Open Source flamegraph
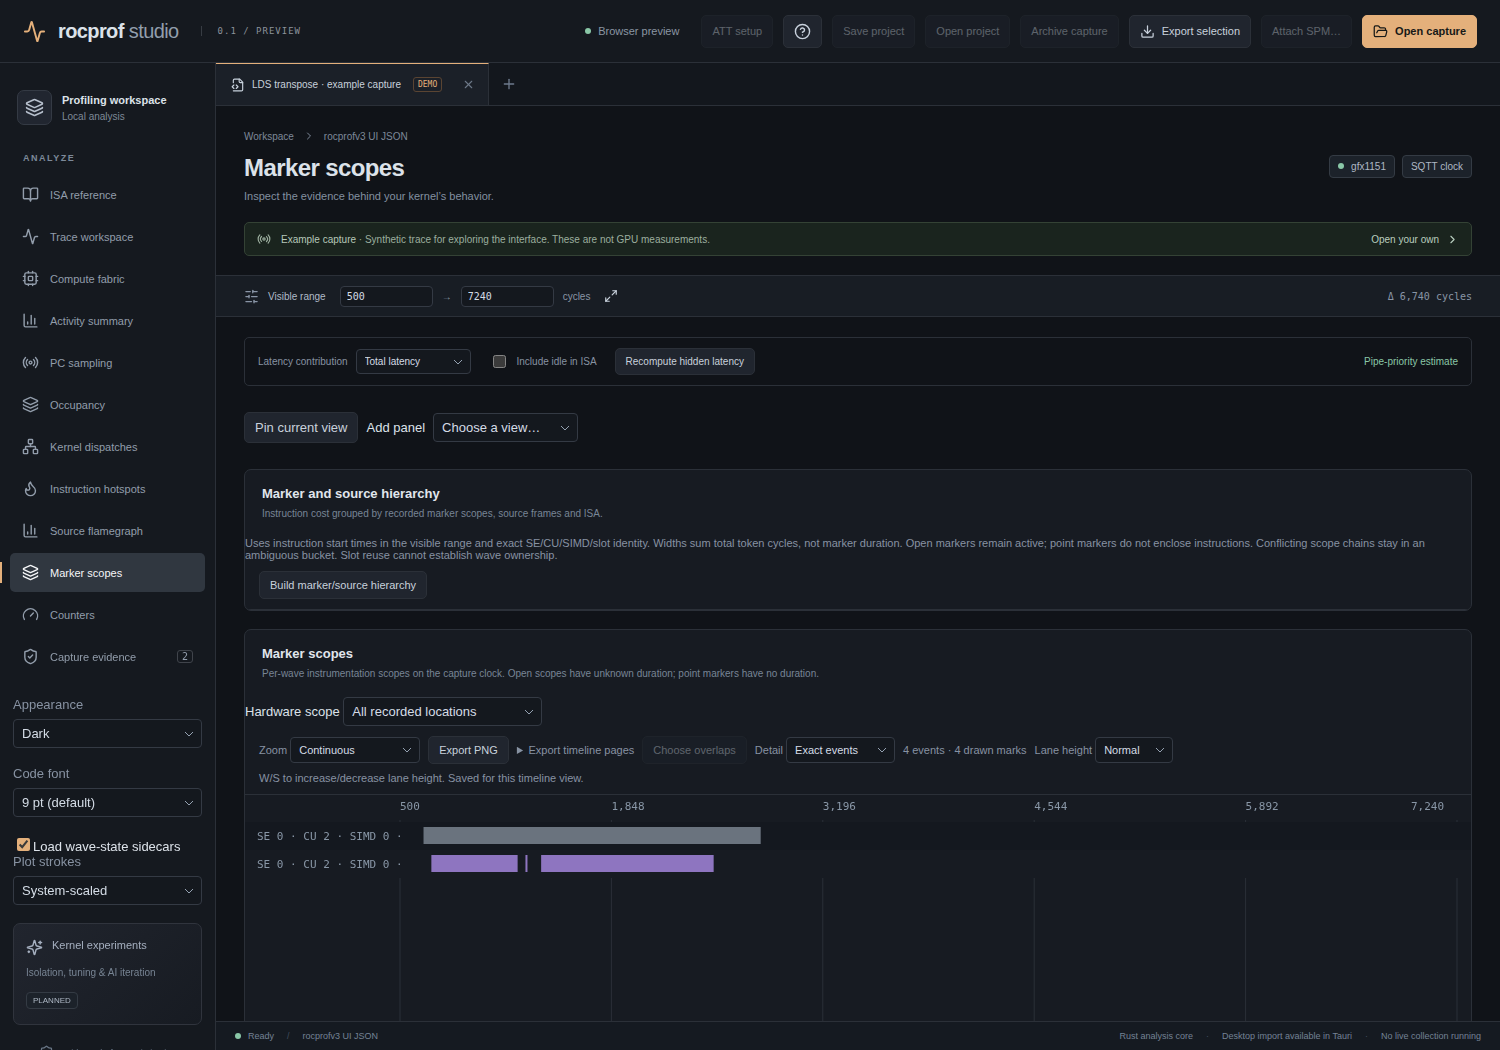Image resolution: width=1500 pixels, height=1050 pixels. pyautogui.click(x=107, y=531)
